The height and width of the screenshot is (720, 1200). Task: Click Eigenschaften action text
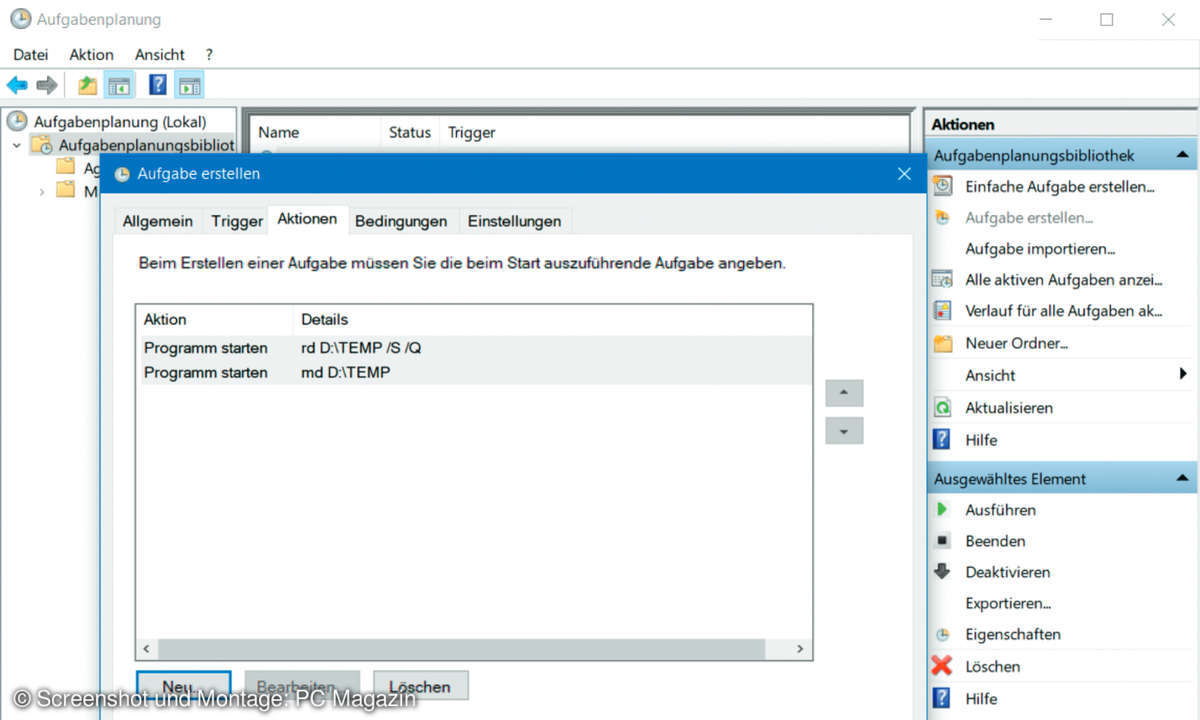pyautogui.click(x=1013, y=634)
